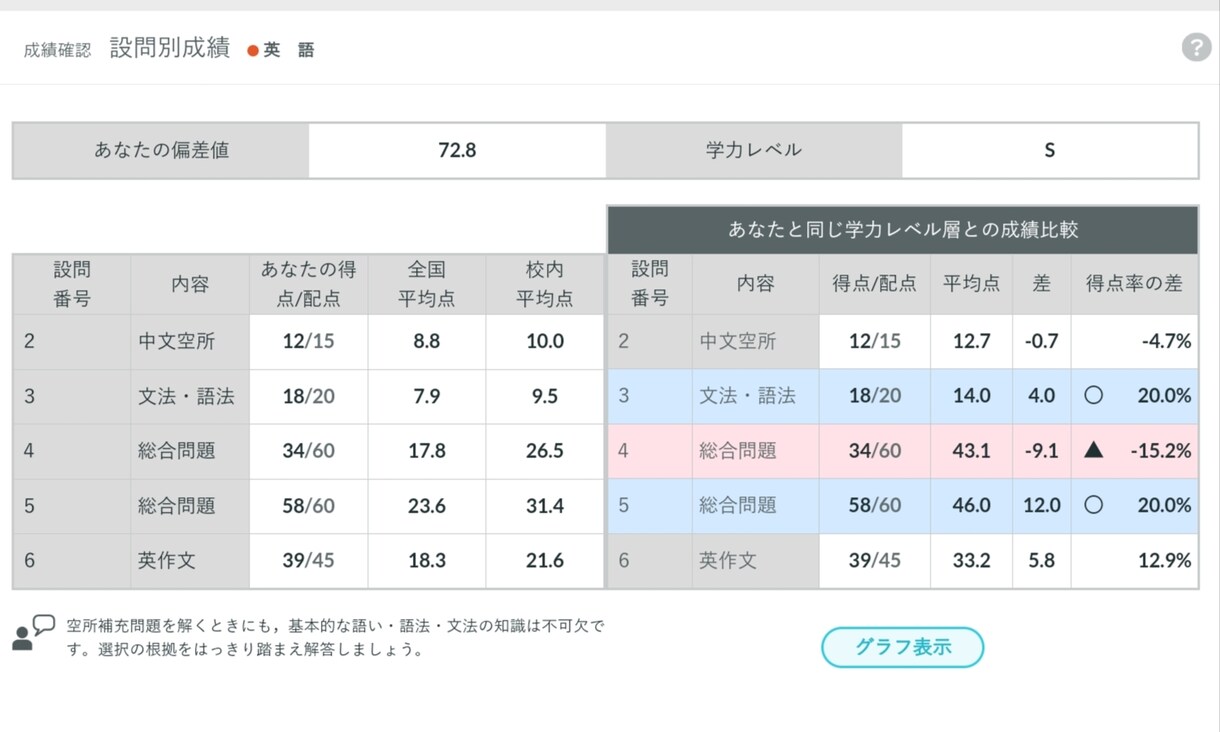Click the 得点率の差 column header
This screenshot has width=1220, height=732.
tap(1134, 284)
